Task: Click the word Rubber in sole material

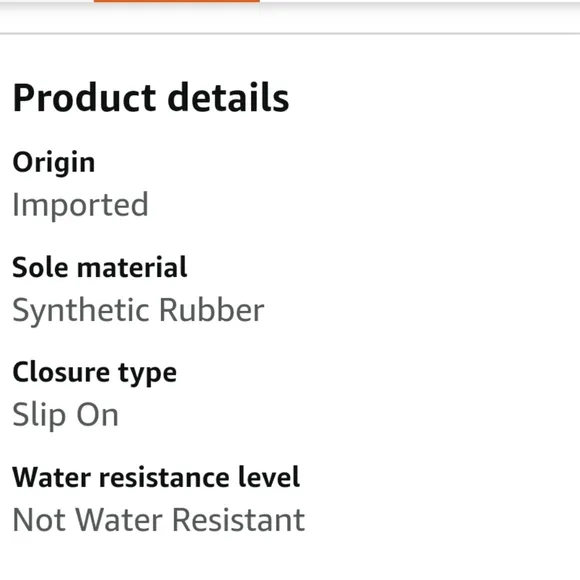Action: [x=212, y=310]
